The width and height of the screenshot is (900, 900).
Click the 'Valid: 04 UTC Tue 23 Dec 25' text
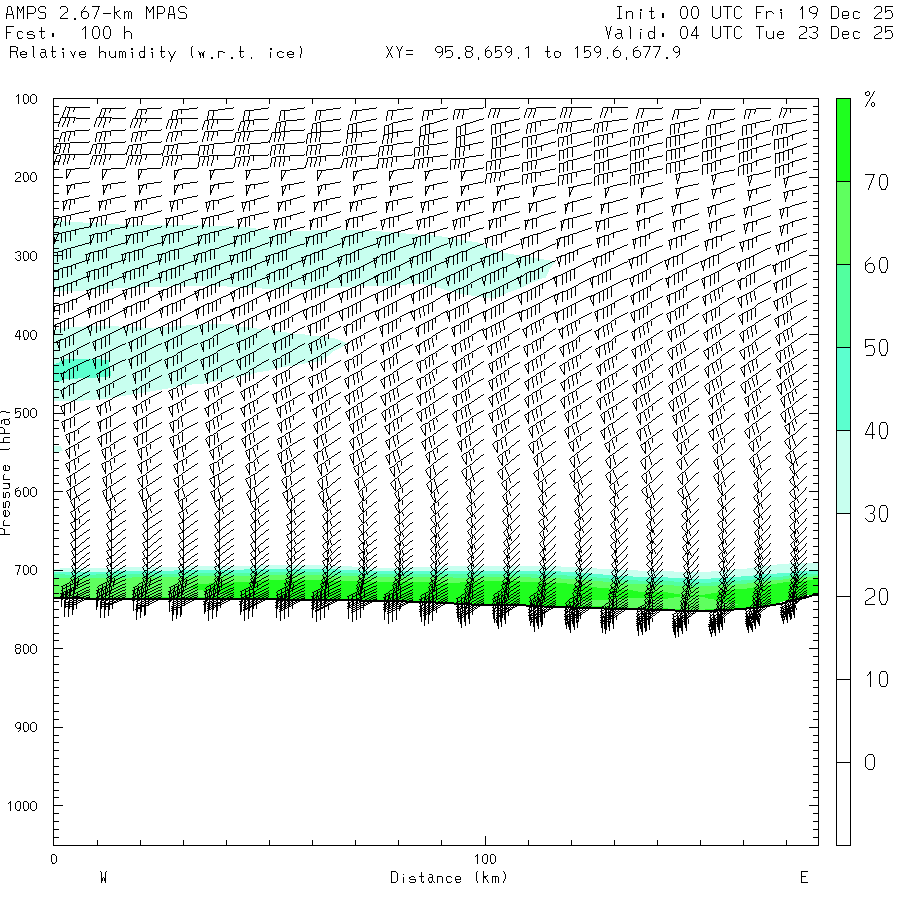click(748, 33)
